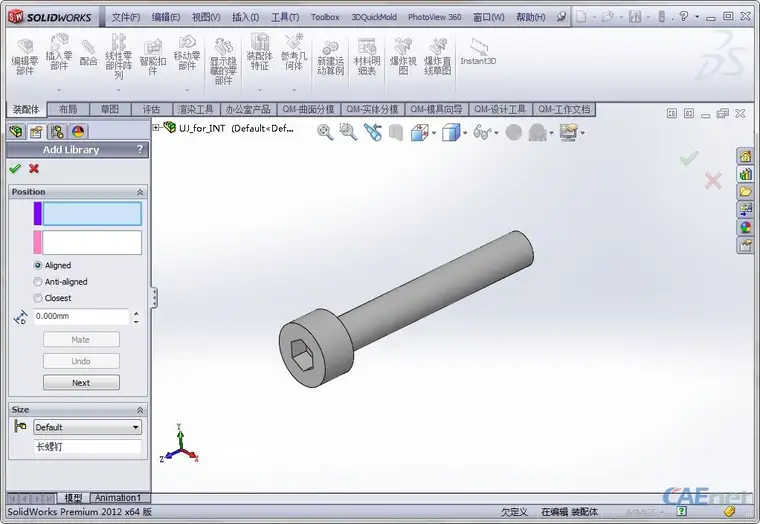Click the 0.000mm distance input field
Viewport: 760px width, 524px height.
[81, 316]
